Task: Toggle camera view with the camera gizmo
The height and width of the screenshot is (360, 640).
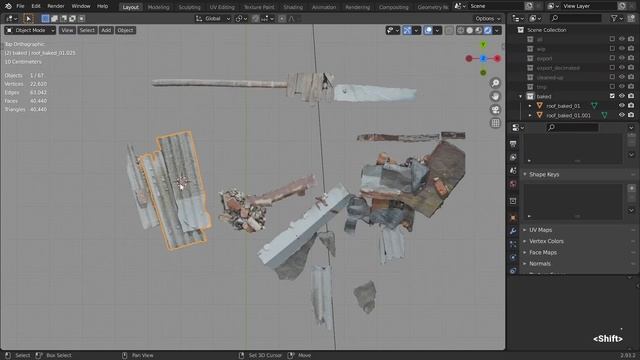Action: point(495,110)
